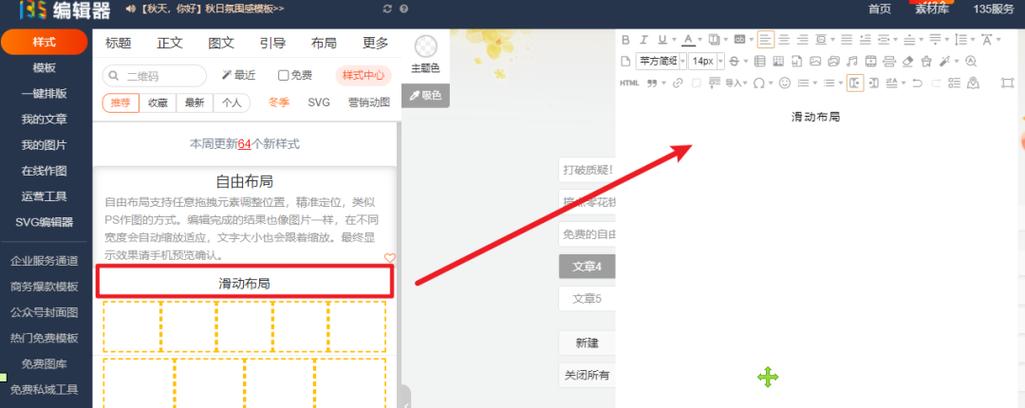The image size is (1025, 408).
Task: Click the float-right layout icon
Action: click(x=873, y=83)
